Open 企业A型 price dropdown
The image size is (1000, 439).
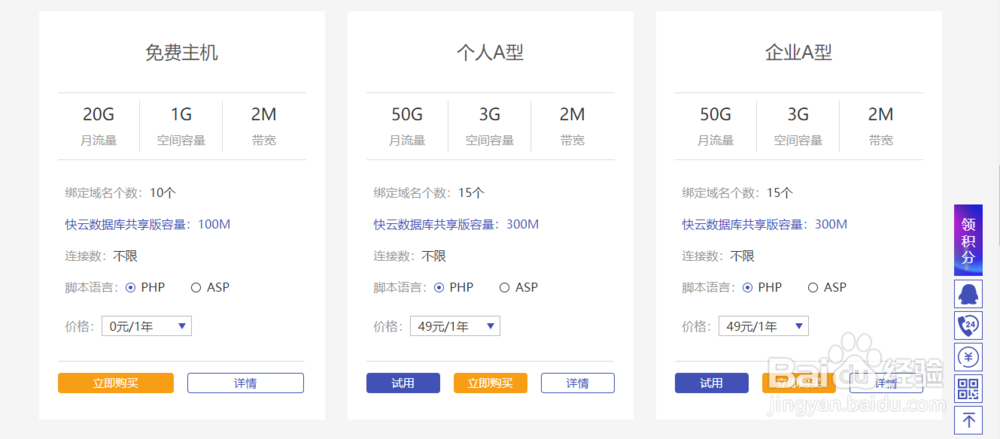[x=763, y=326]
